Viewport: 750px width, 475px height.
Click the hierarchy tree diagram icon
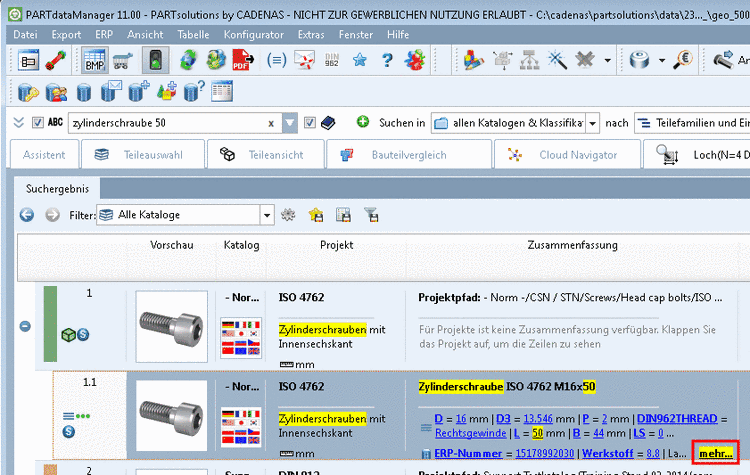click(529, 61)
